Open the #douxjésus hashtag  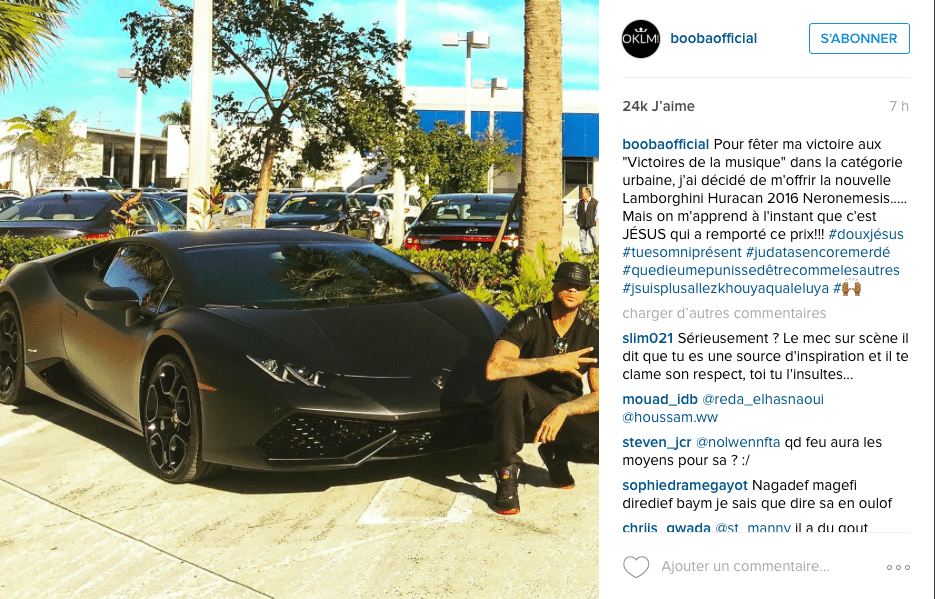(x=866, y=234)
